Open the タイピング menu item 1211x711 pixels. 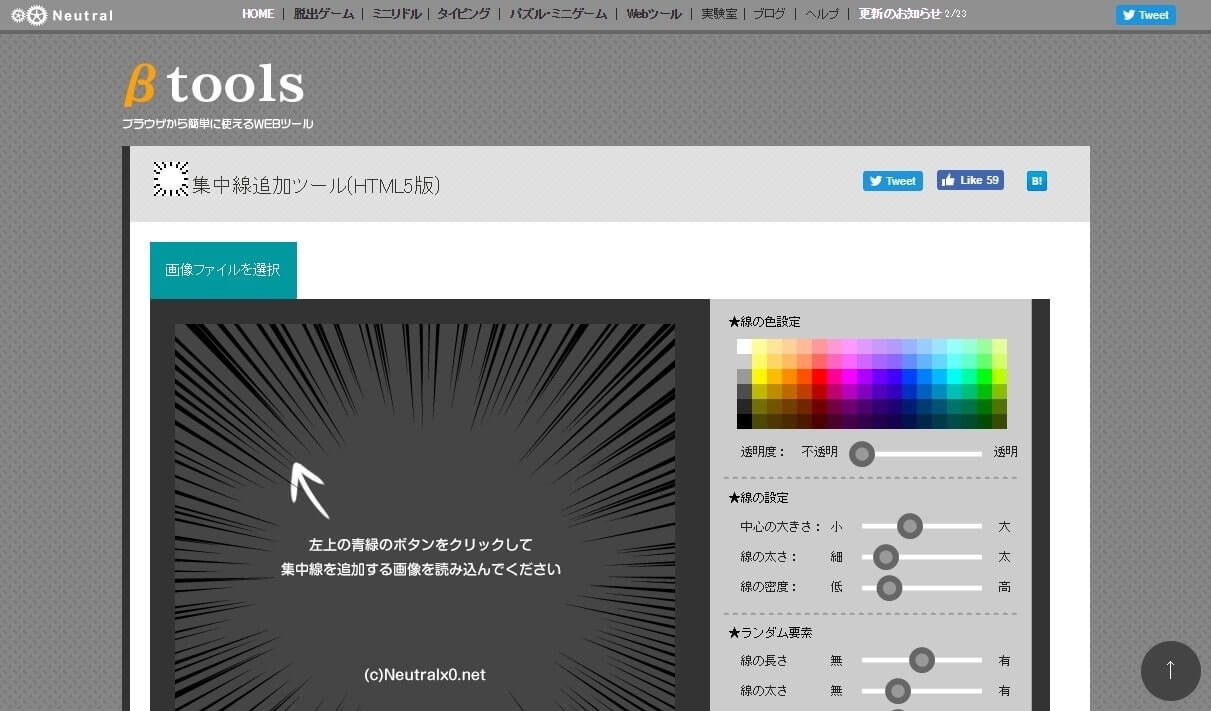pyautogui.click(x=464, y=14)
